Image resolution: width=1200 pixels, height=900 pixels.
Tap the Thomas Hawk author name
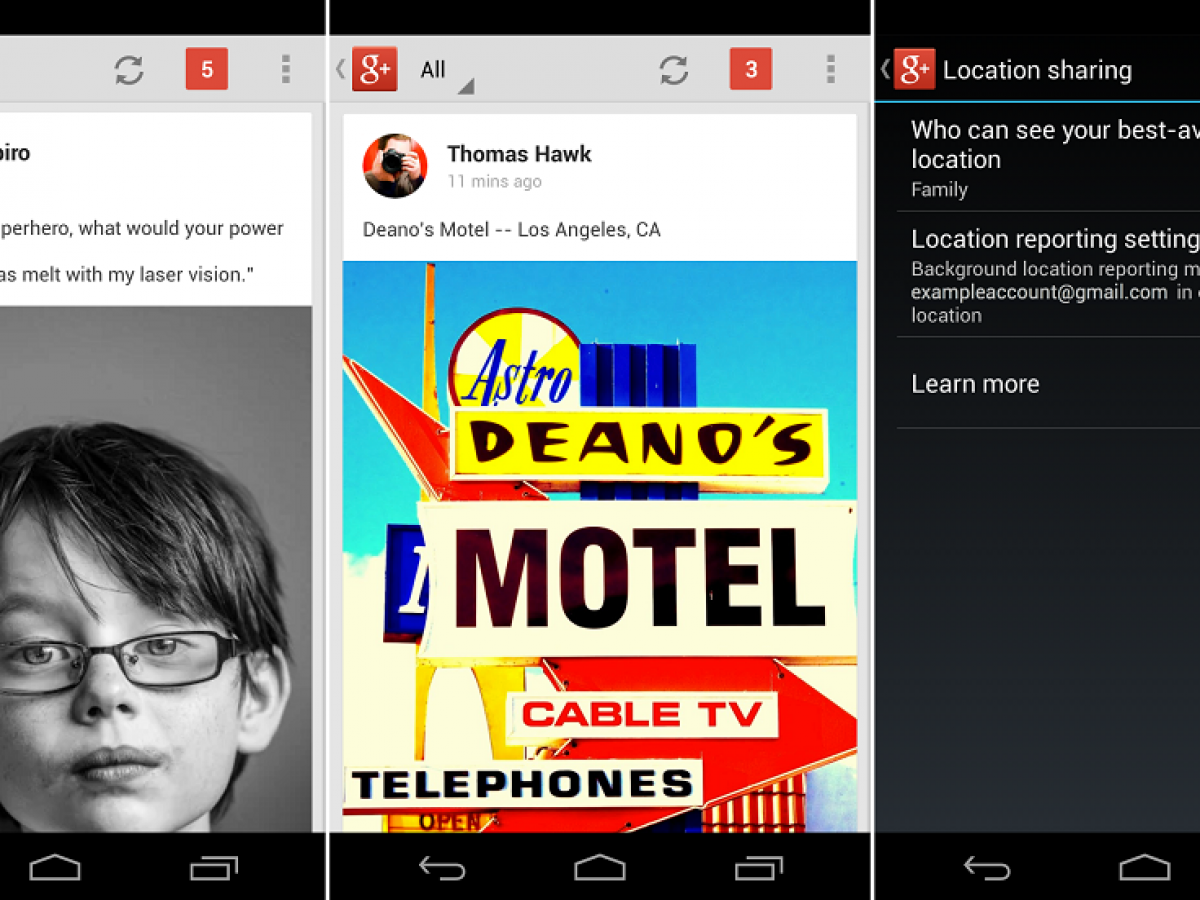[x=519, y=154]
